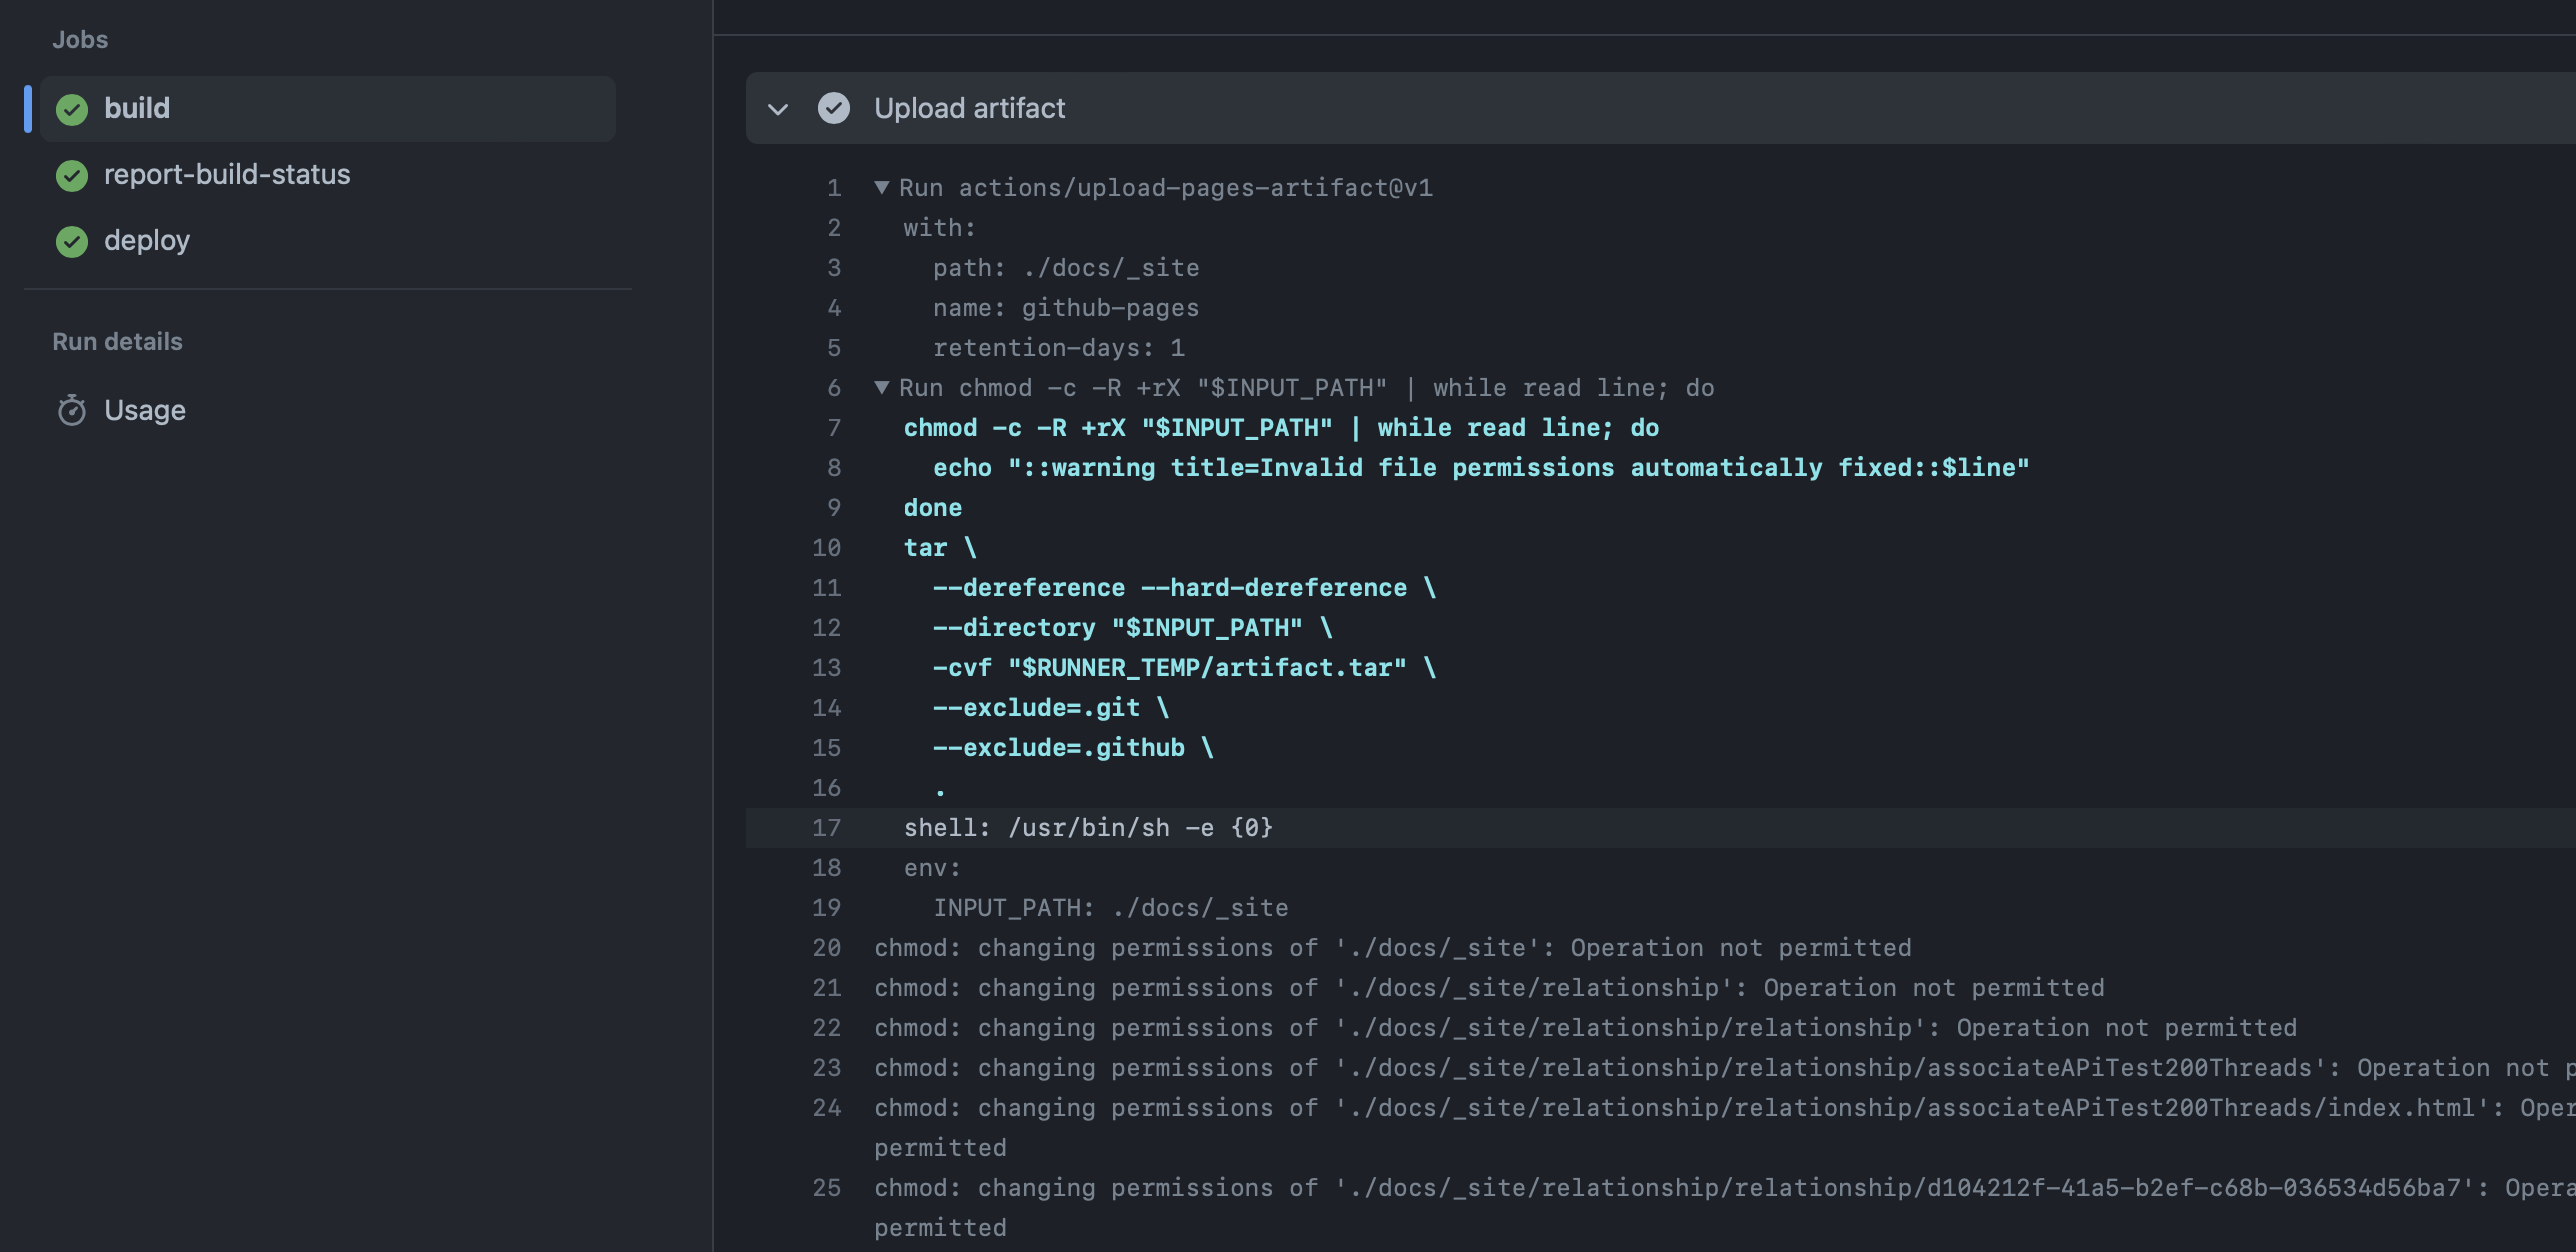Click the check icon next to deploy job
The width and height of the screenshot is (2576, 1252).
tap(71, 241)
